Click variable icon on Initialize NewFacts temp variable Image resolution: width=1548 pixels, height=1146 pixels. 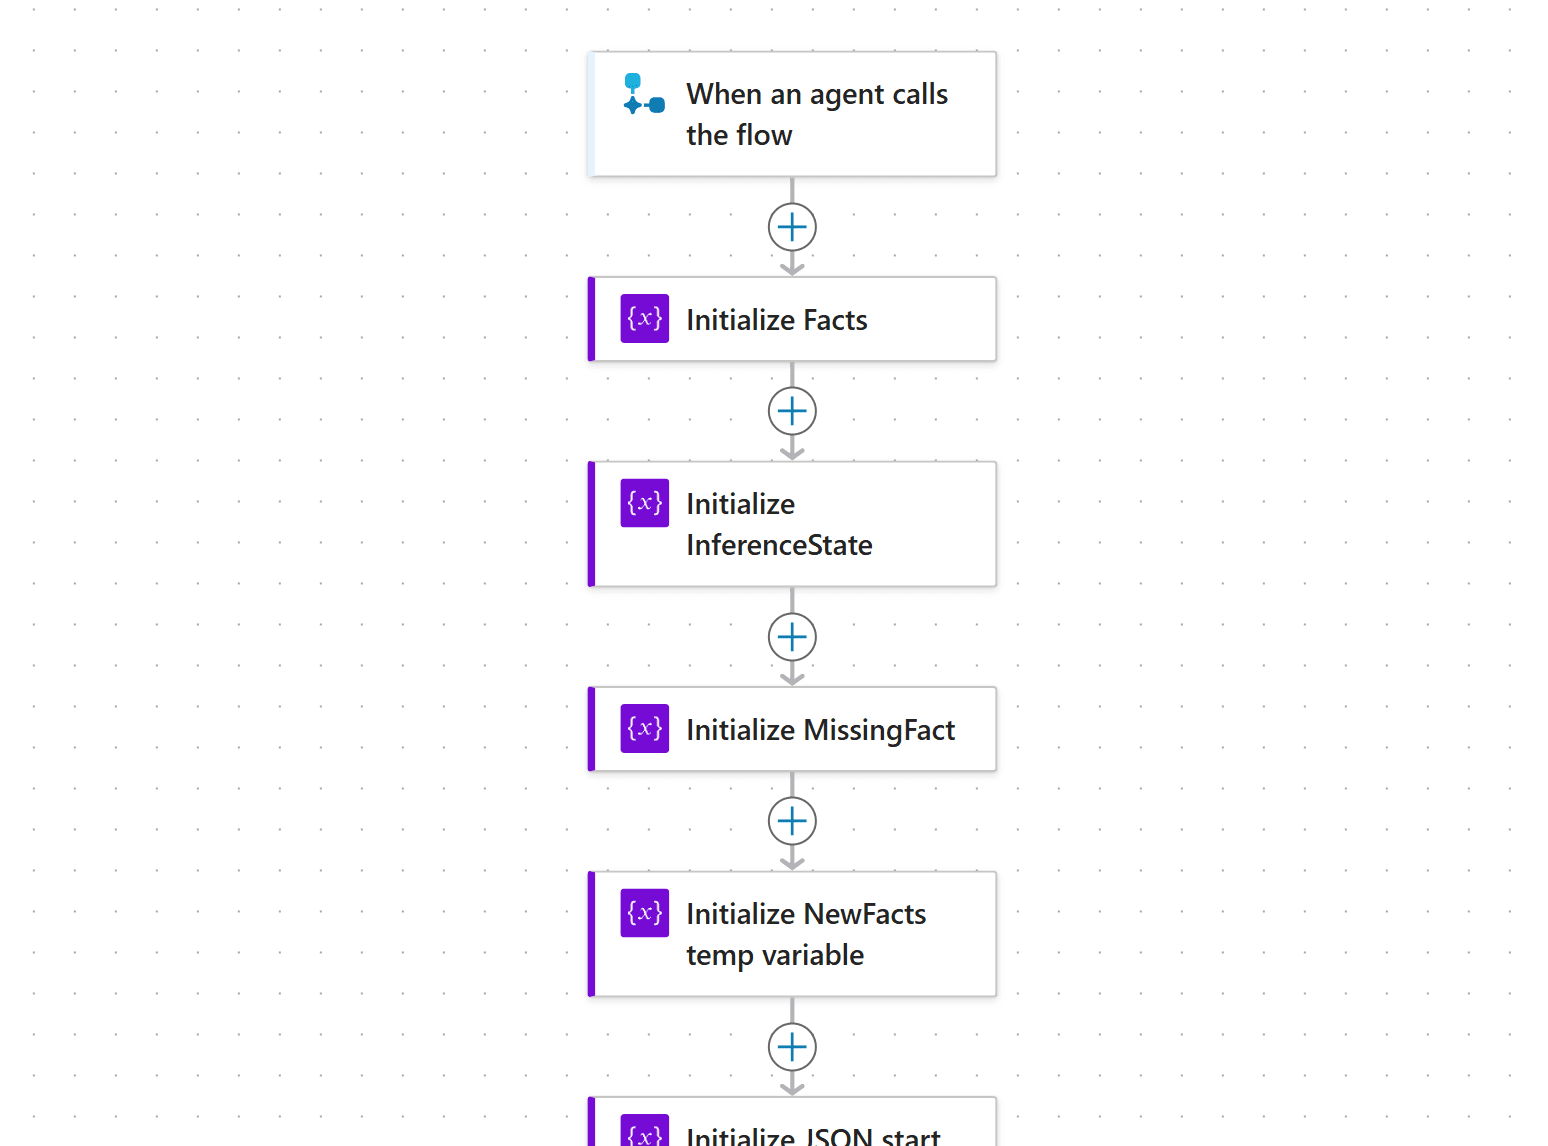pos(645,913)
